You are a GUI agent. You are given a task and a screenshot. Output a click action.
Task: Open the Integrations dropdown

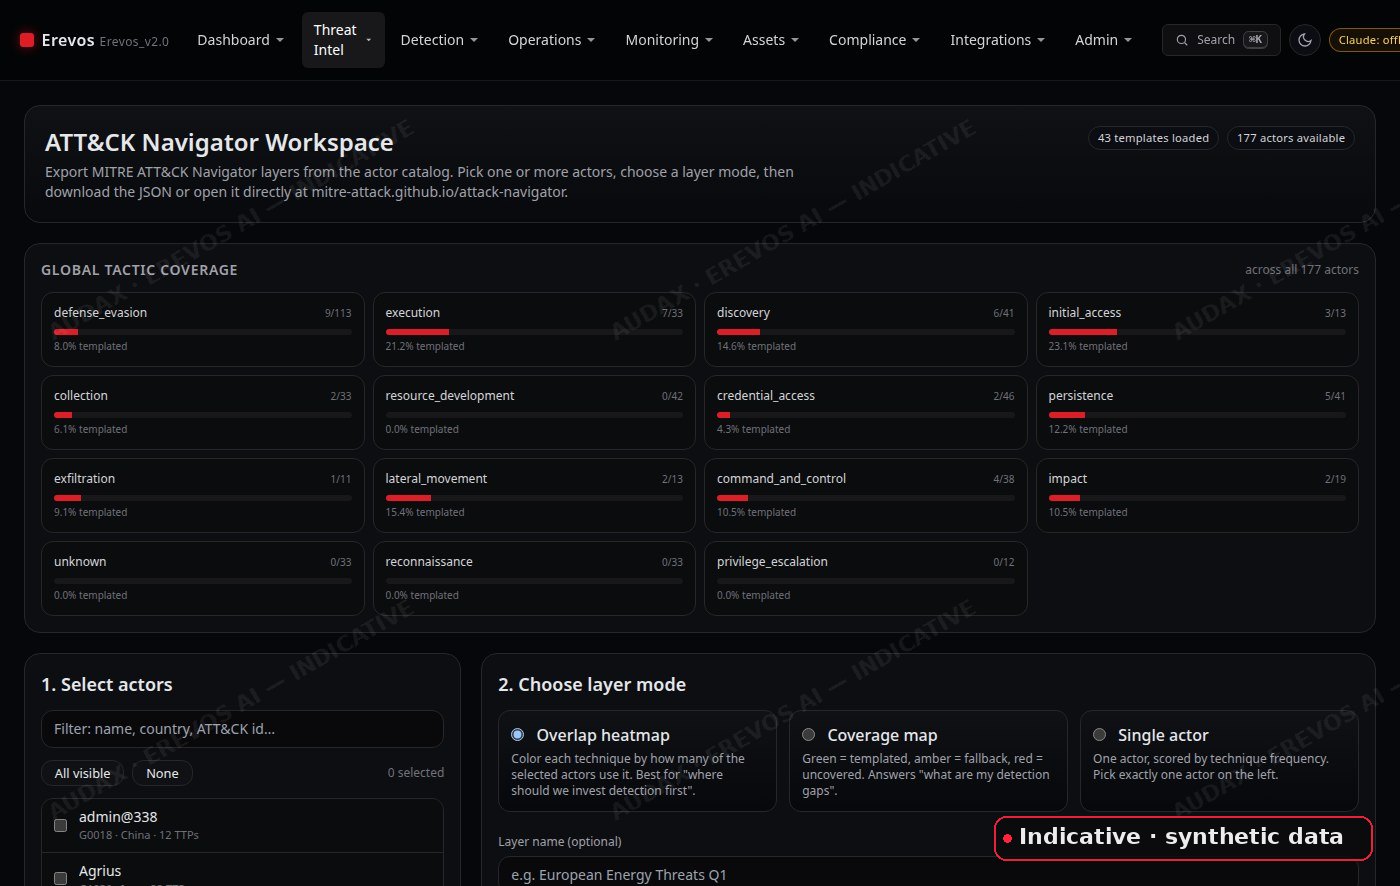coord(997,40)
